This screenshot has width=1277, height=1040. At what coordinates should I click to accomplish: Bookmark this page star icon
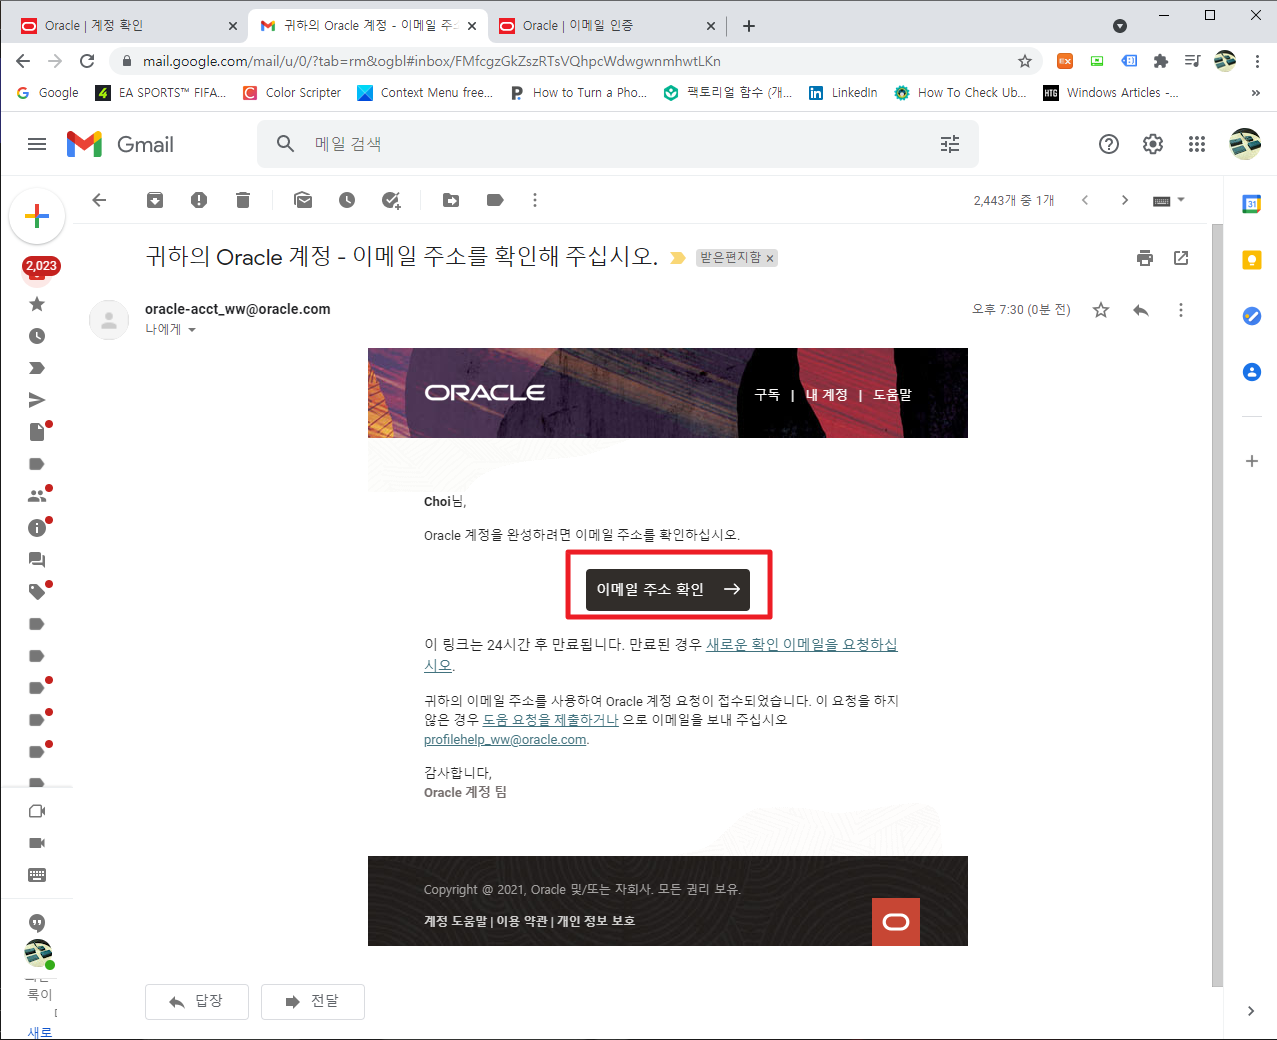click(1025, 61)
